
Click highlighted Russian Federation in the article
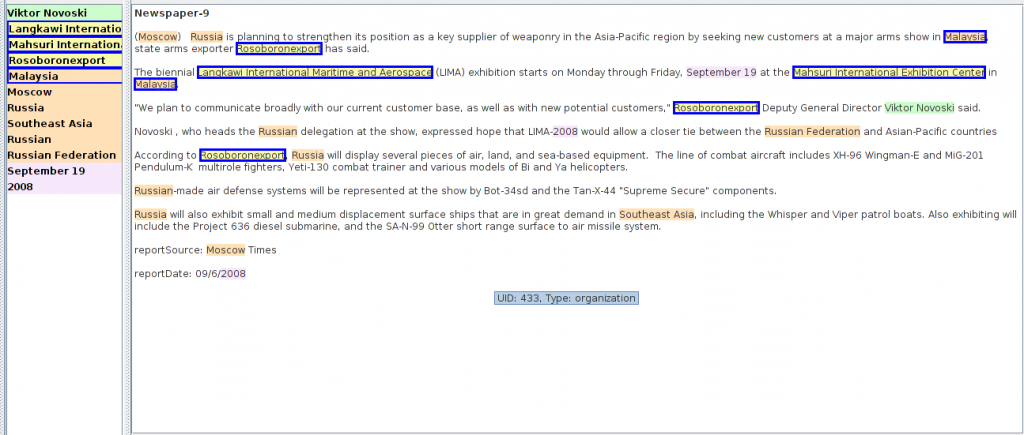tap(812, 132)
